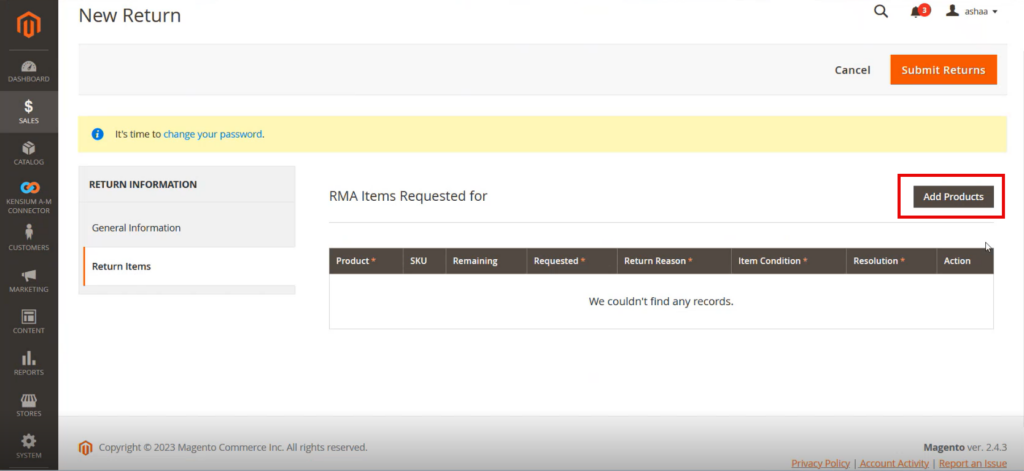Open the Kensium A-M Connector menu
The height and width of the screenshot is (471, 1024).
click(29, 198)
